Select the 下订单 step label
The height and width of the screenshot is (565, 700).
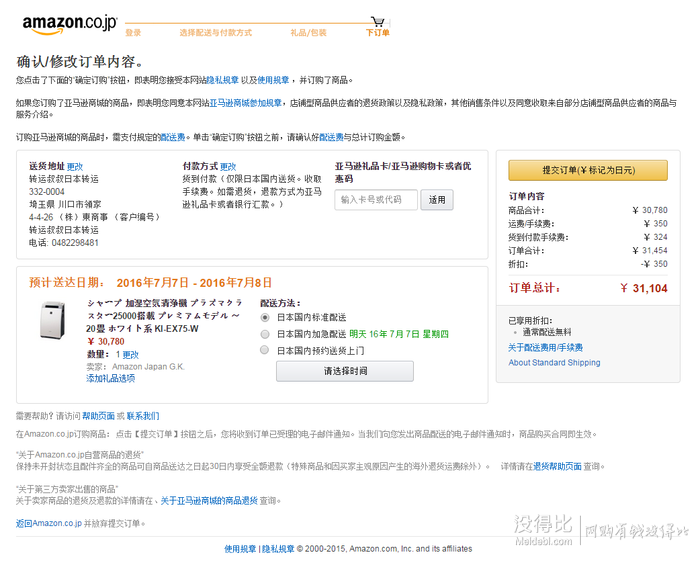click(x=378, y=33)
